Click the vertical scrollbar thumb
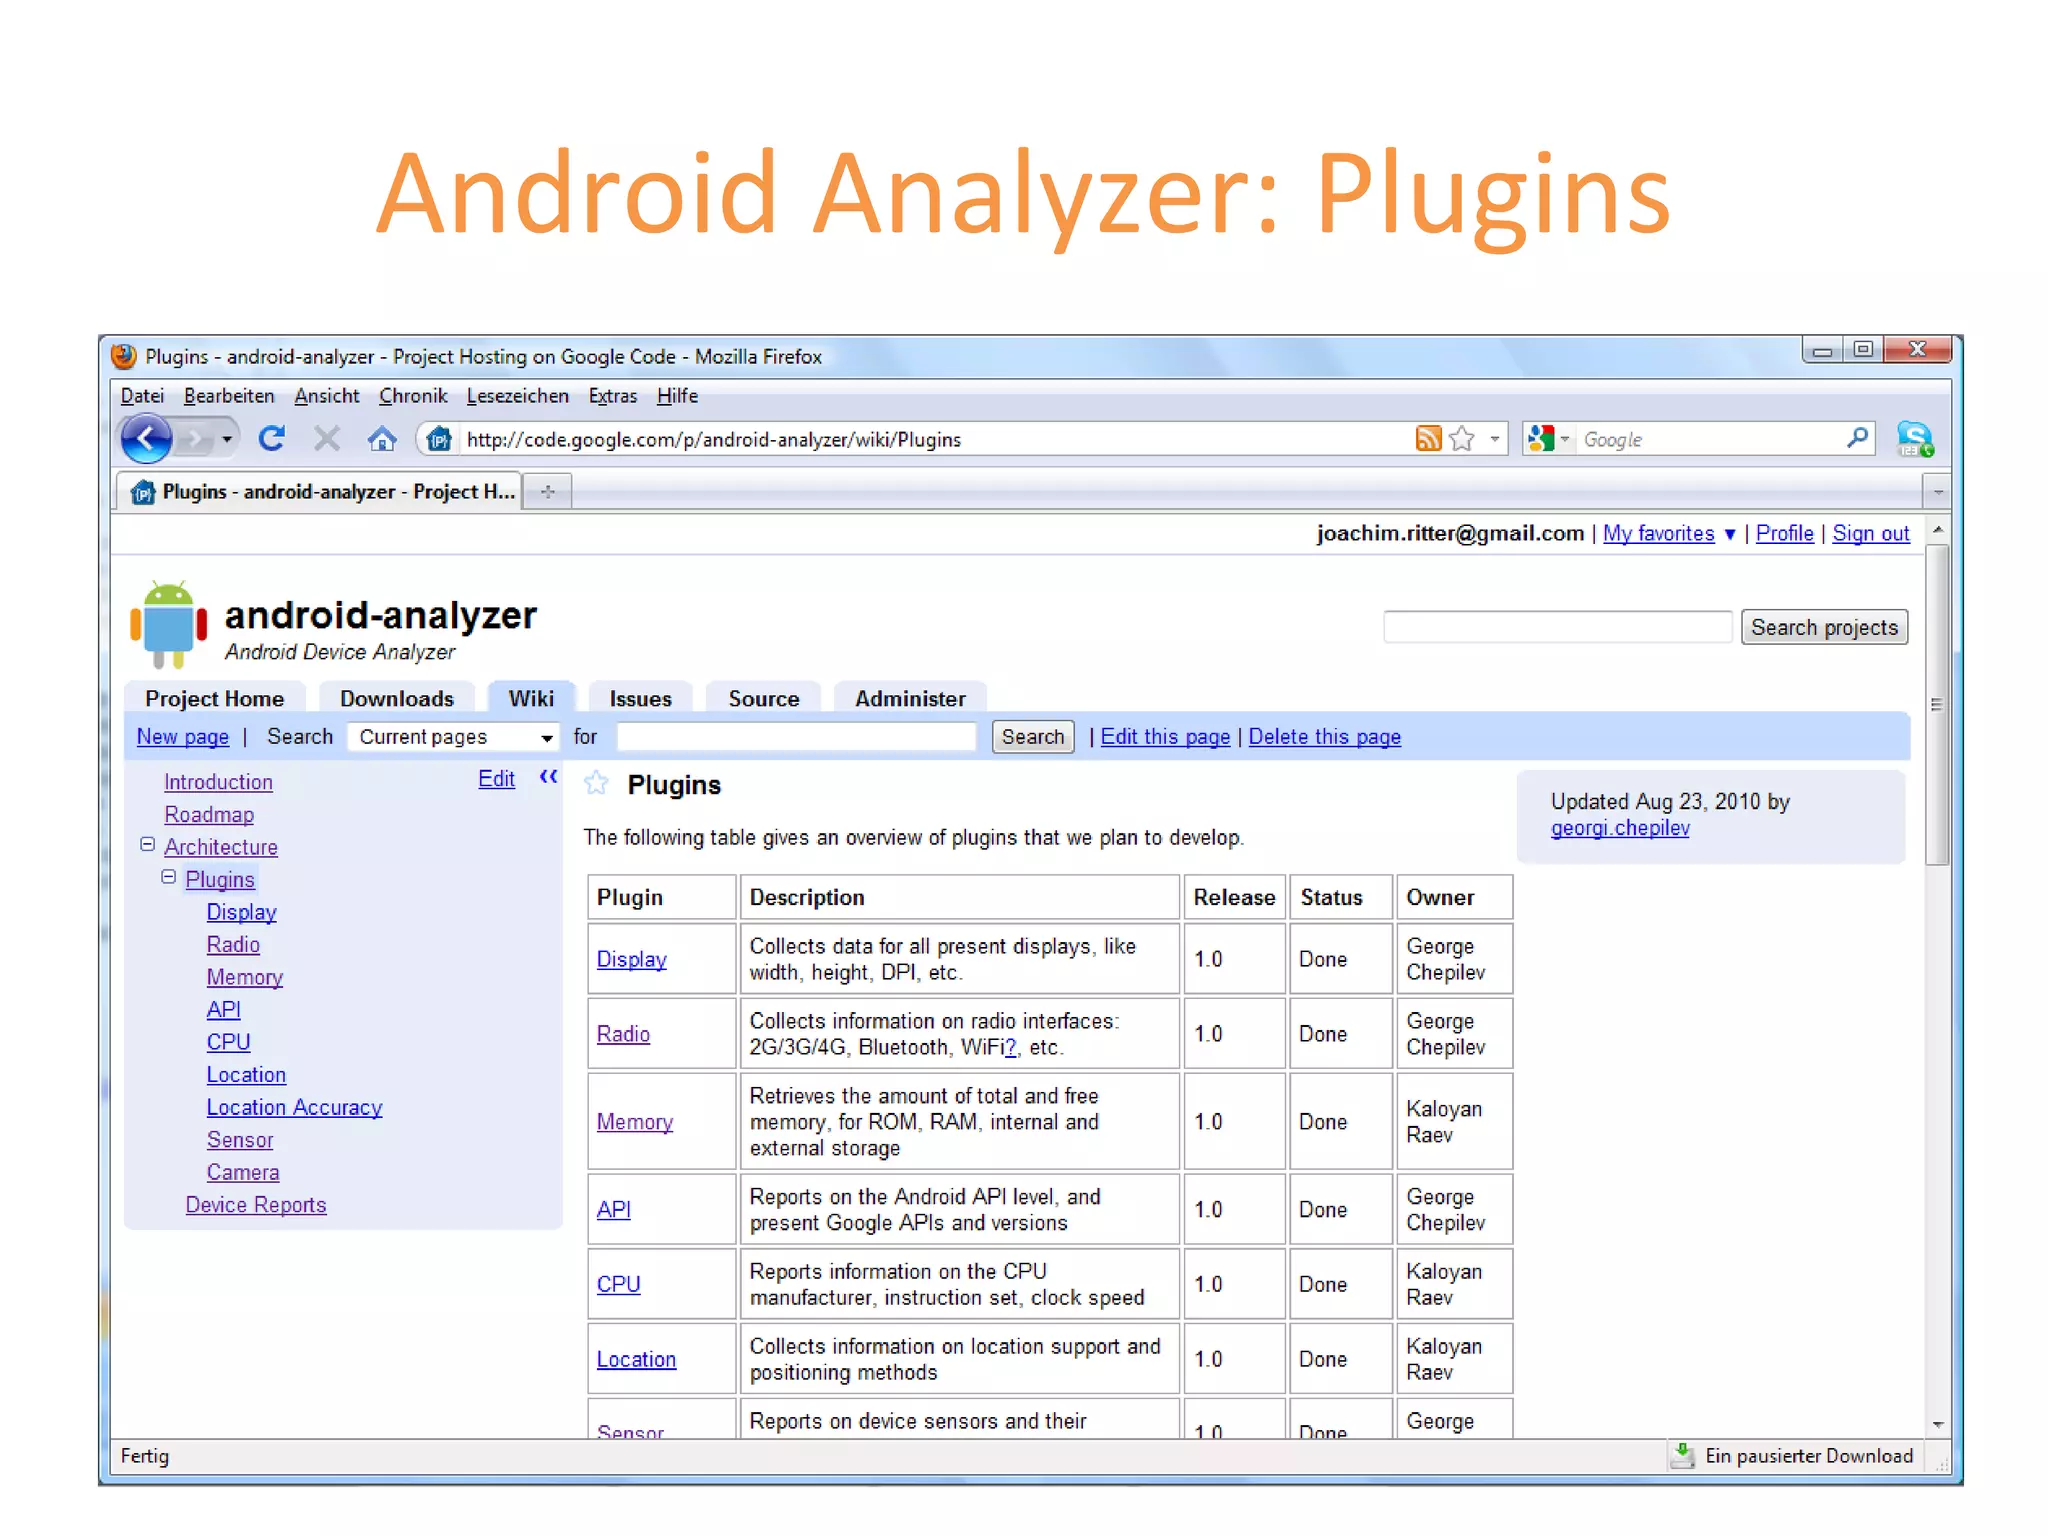 pos(1937,705)
